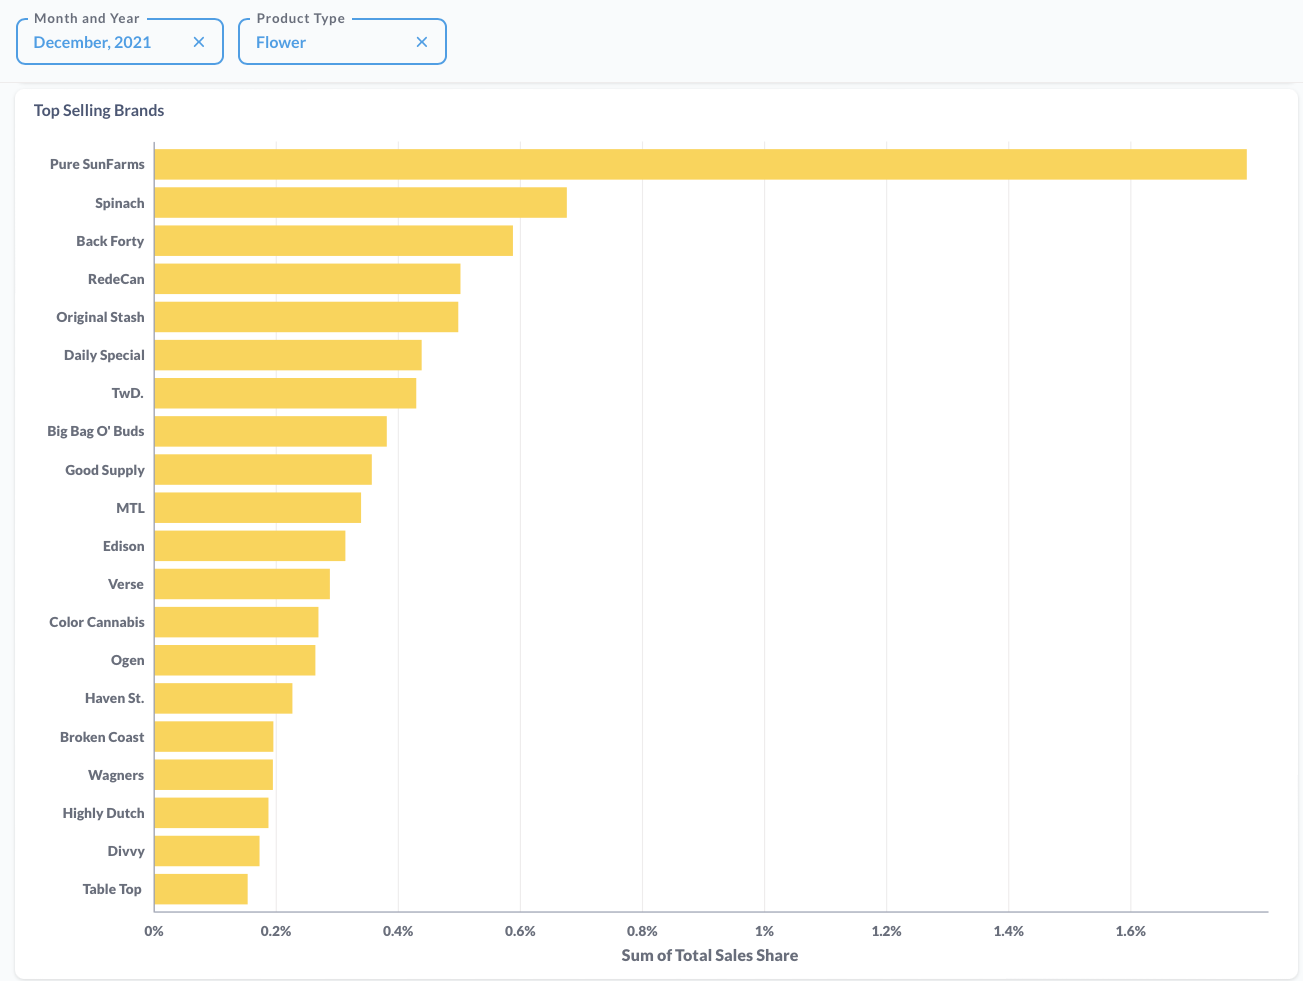Select the Daily Special bar
Screen dimensions: 1303x981
point(288,354)
